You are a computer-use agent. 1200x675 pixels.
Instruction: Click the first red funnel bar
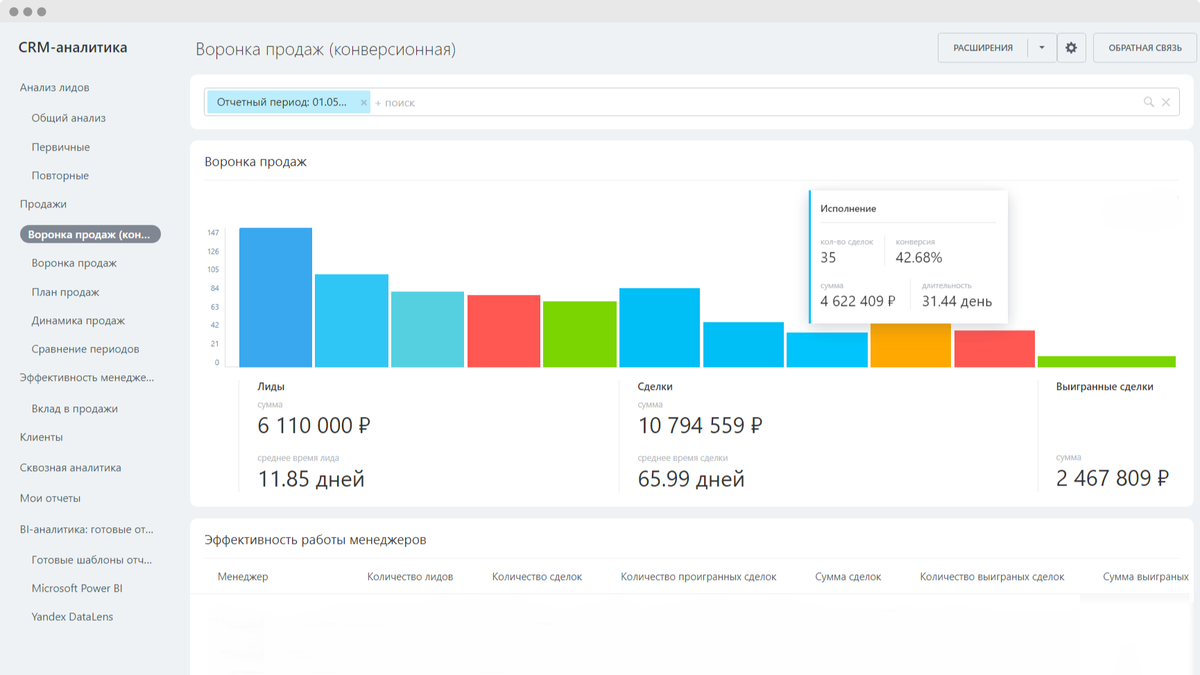503,331
